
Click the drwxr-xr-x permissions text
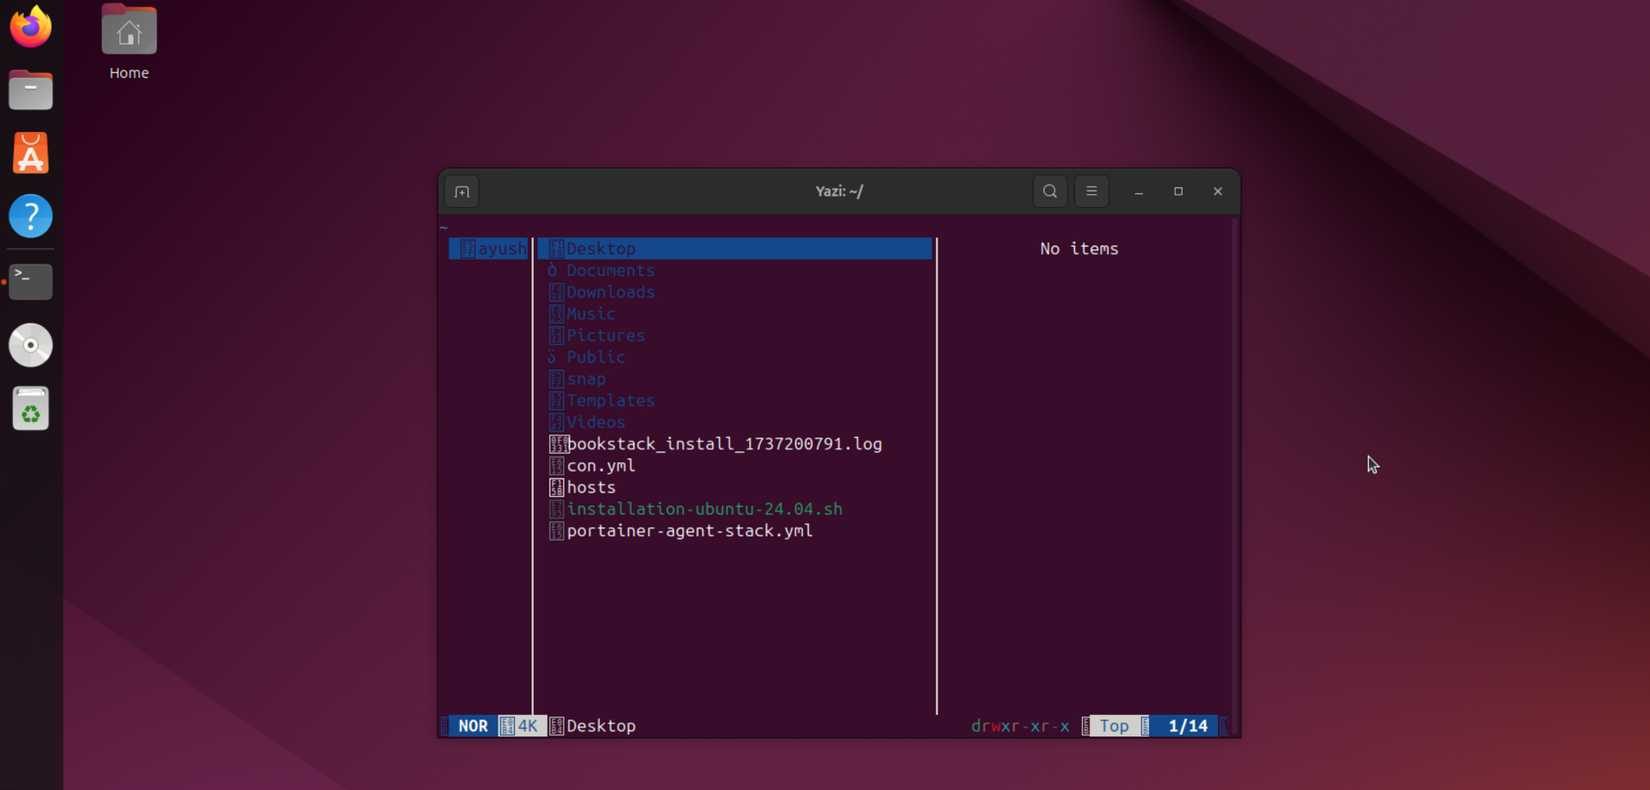(1020, 726)
